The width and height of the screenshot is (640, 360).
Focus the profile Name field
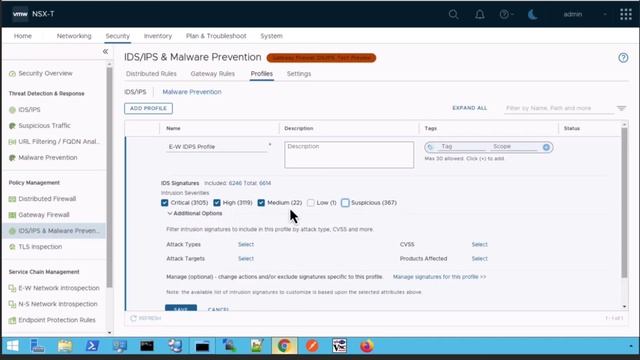(216, 147)
